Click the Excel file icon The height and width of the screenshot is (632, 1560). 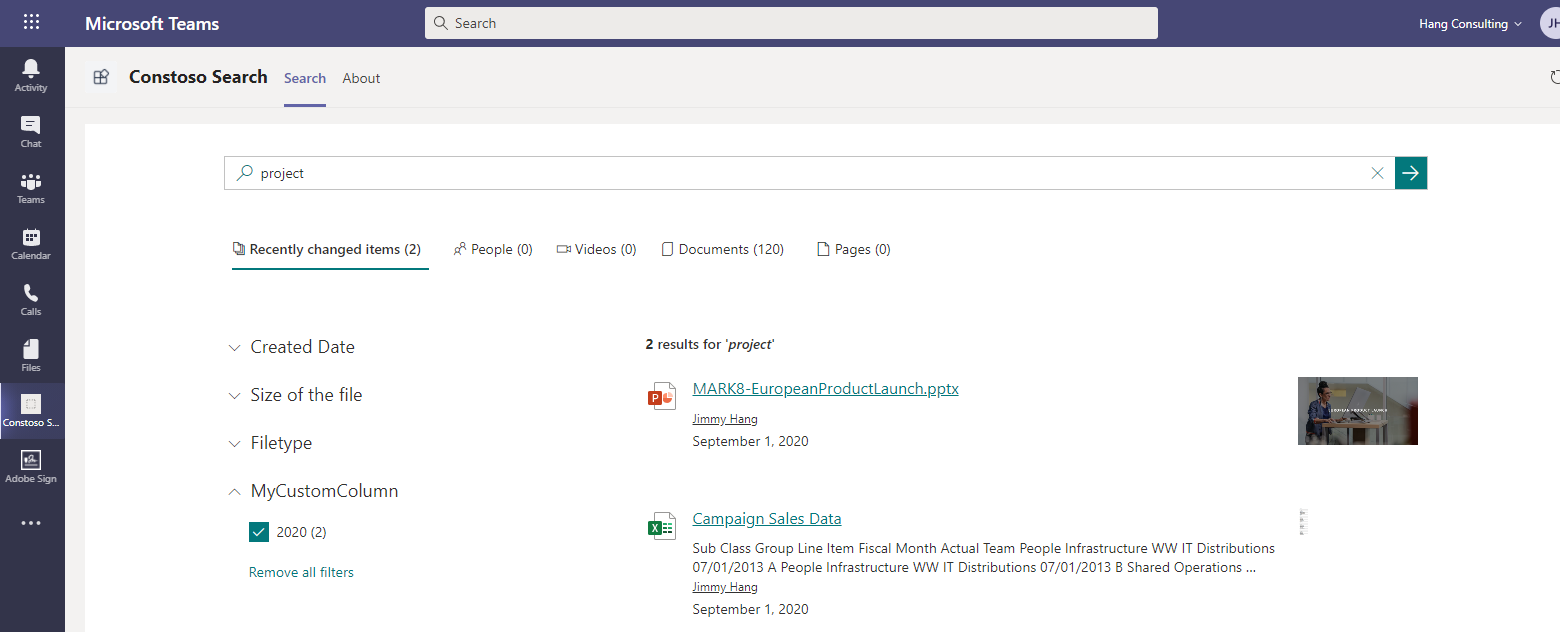click(661, 526)
